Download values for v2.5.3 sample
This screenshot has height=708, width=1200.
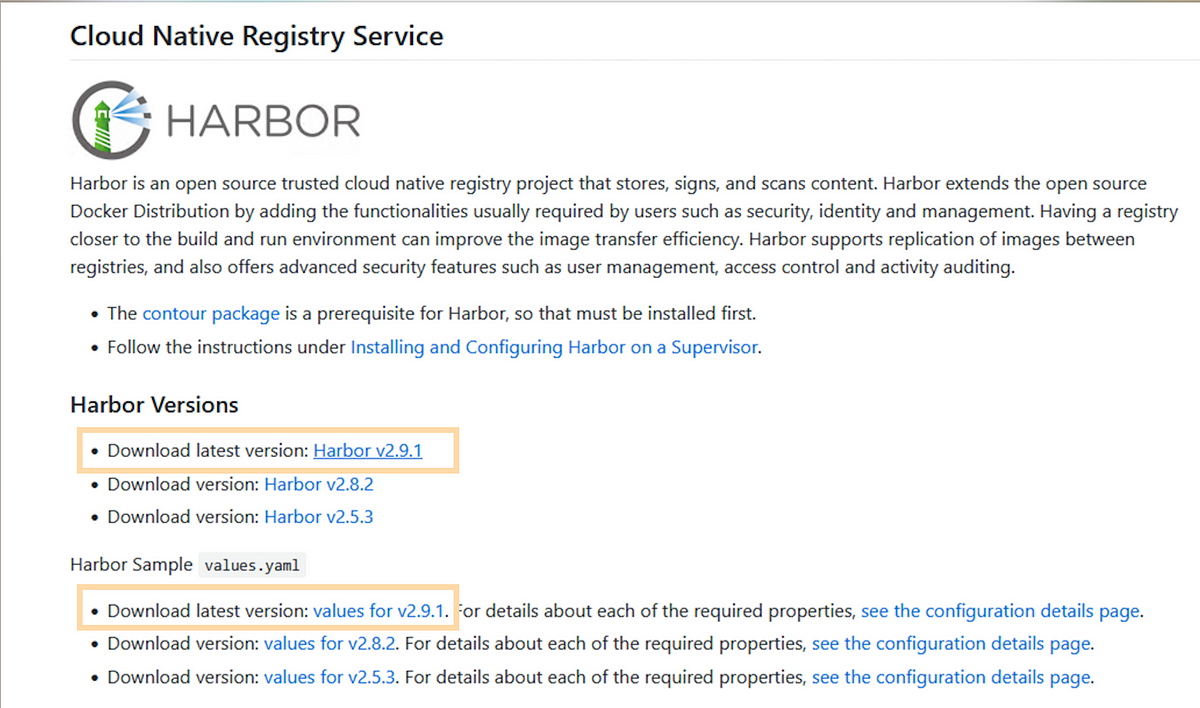(x=330, y=676)
